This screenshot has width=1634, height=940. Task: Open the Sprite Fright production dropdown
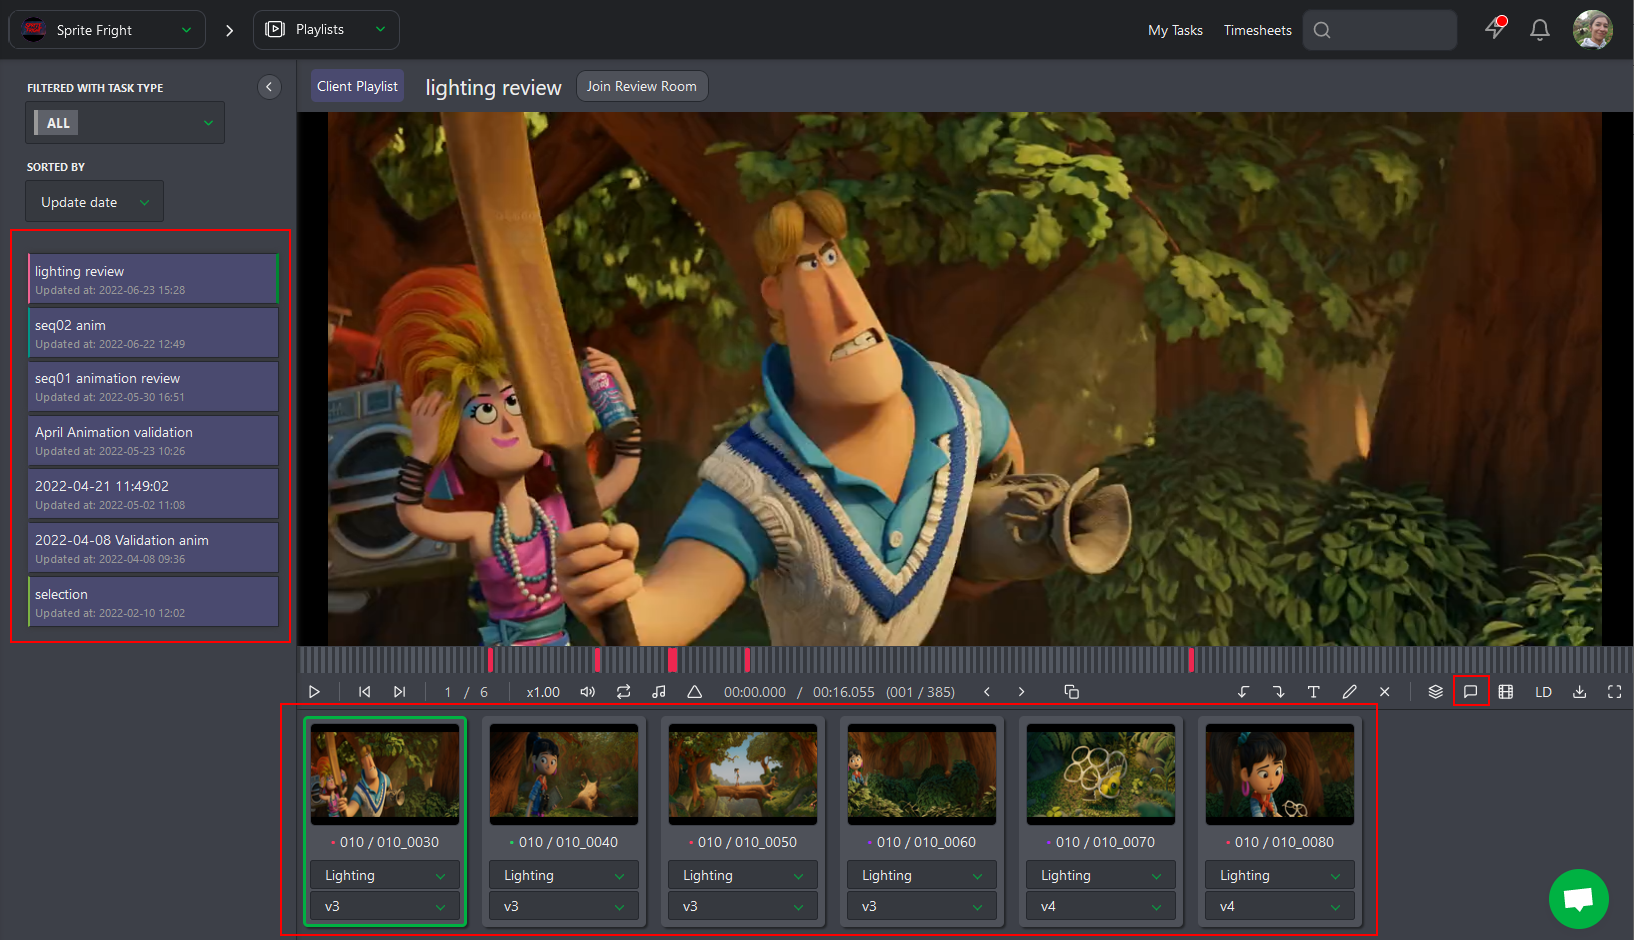click(x=107, y=30)
